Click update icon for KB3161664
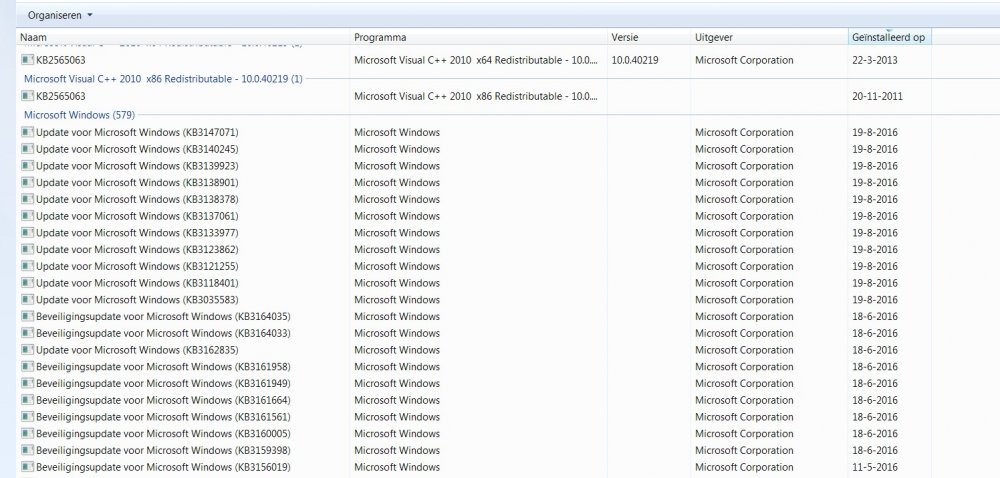 click(27, 400)
